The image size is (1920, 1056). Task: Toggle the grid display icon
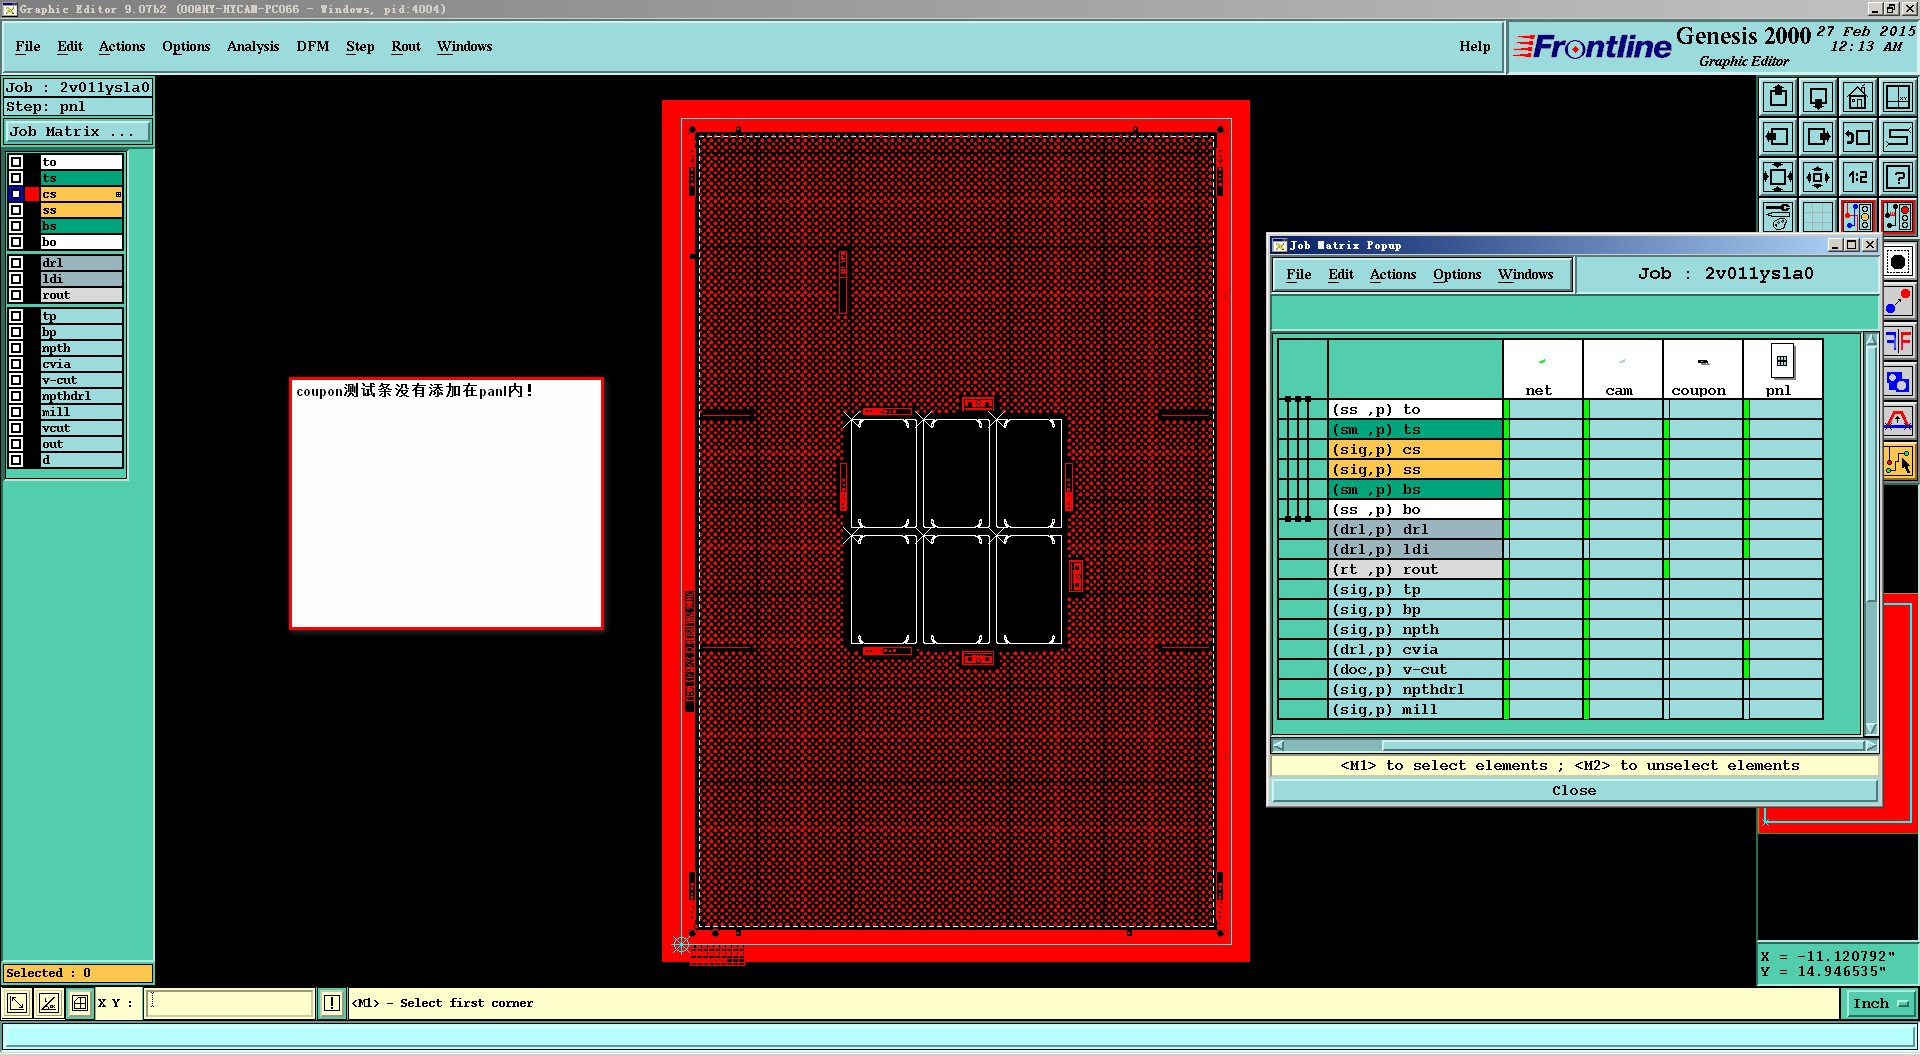[1818, 216]
